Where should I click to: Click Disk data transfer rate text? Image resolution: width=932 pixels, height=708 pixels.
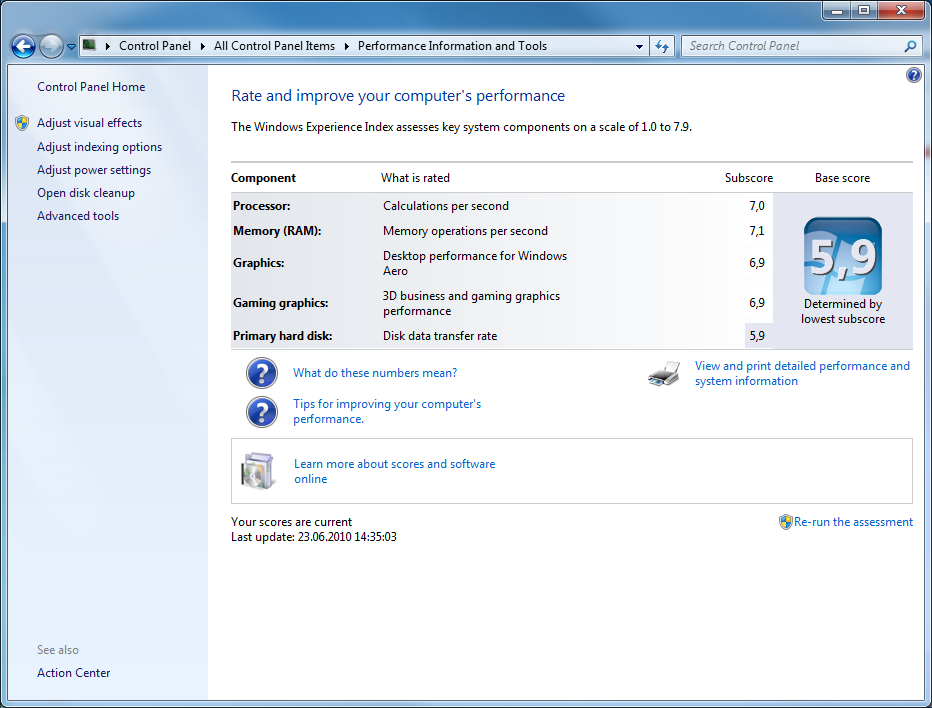pos(440,336)
